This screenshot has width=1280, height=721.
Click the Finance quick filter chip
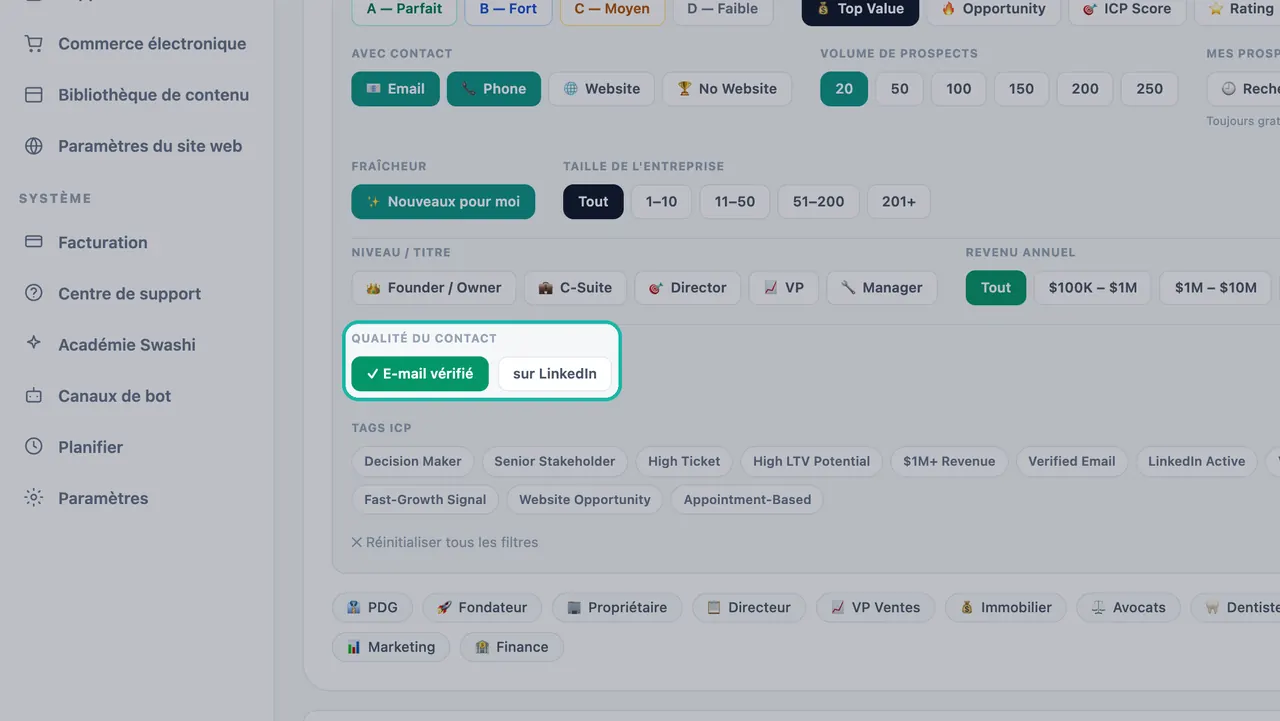tap(511, 647)
